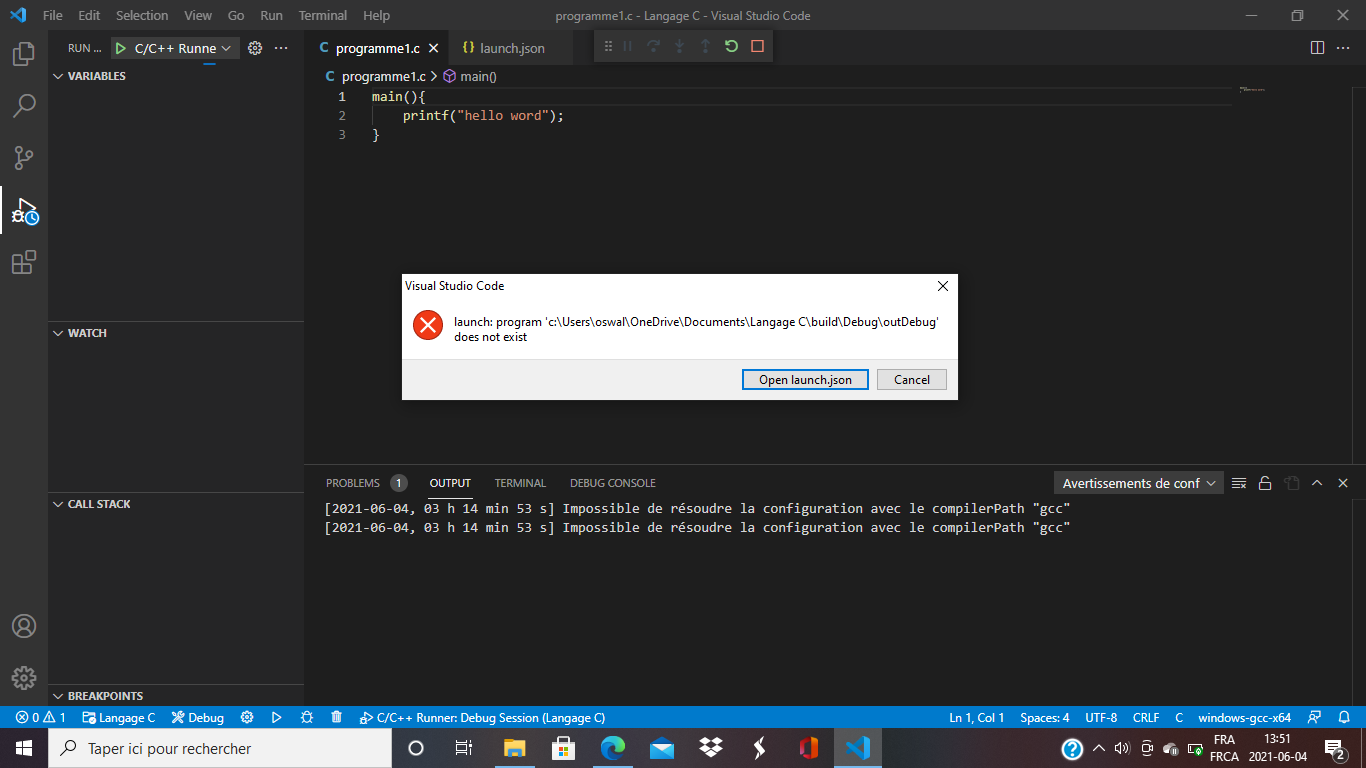Open the Run and Debug view
The height and width of the screenshot is (768, 1366).
pos(24,211)
